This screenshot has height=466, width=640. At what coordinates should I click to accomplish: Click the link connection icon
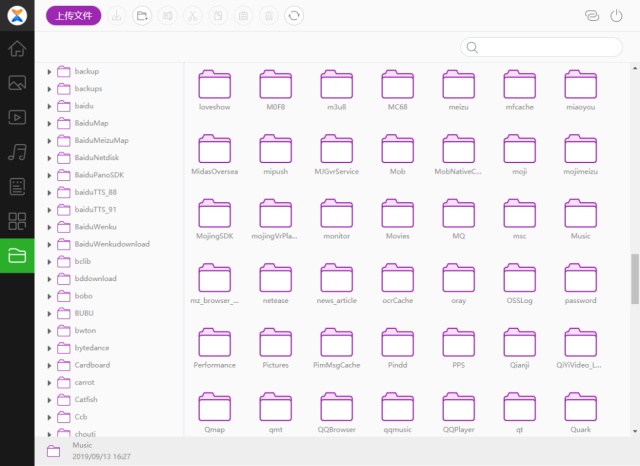(x=592, y=16)
